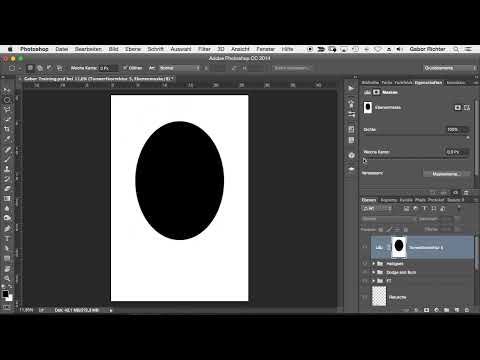The height and width of the screenshot is (360, 480).
Task: Click Weiche Kante slider in properties panel
Action: (x=415, y=158)
